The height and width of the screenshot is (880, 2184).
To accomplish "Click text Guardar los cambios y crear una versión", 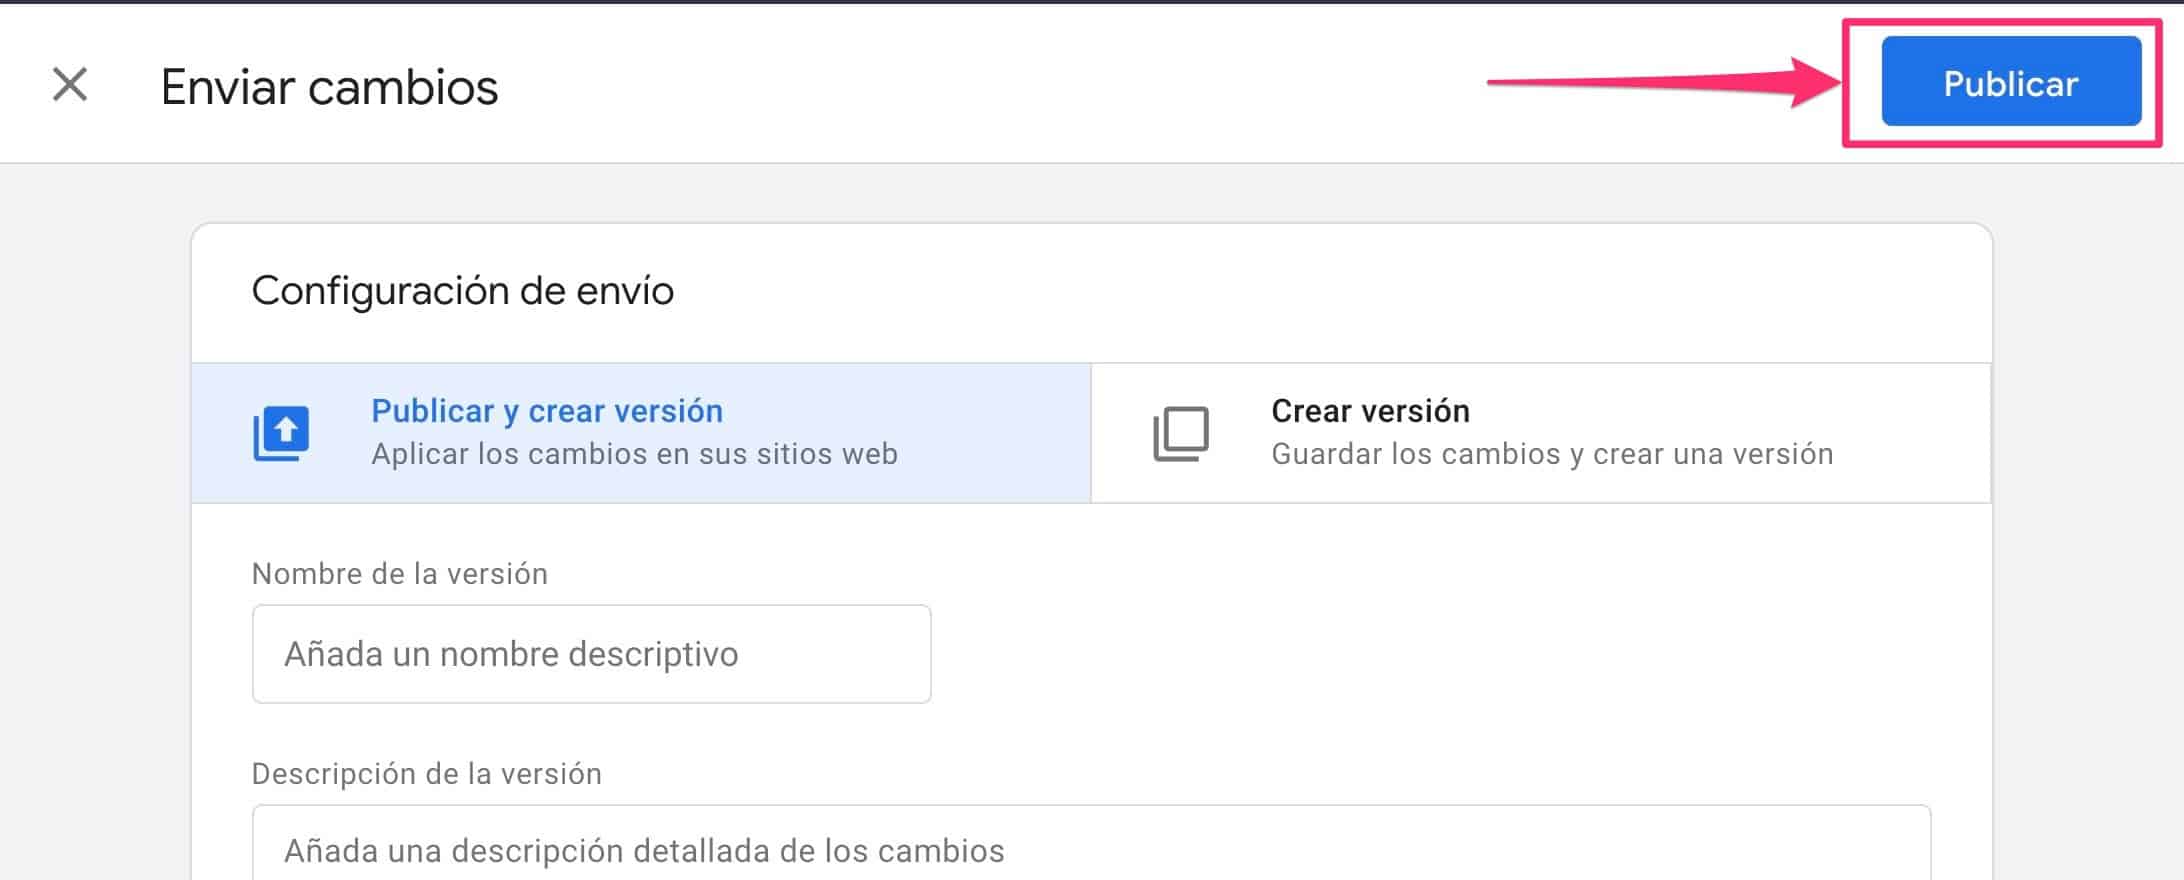I will [1553, 454].
